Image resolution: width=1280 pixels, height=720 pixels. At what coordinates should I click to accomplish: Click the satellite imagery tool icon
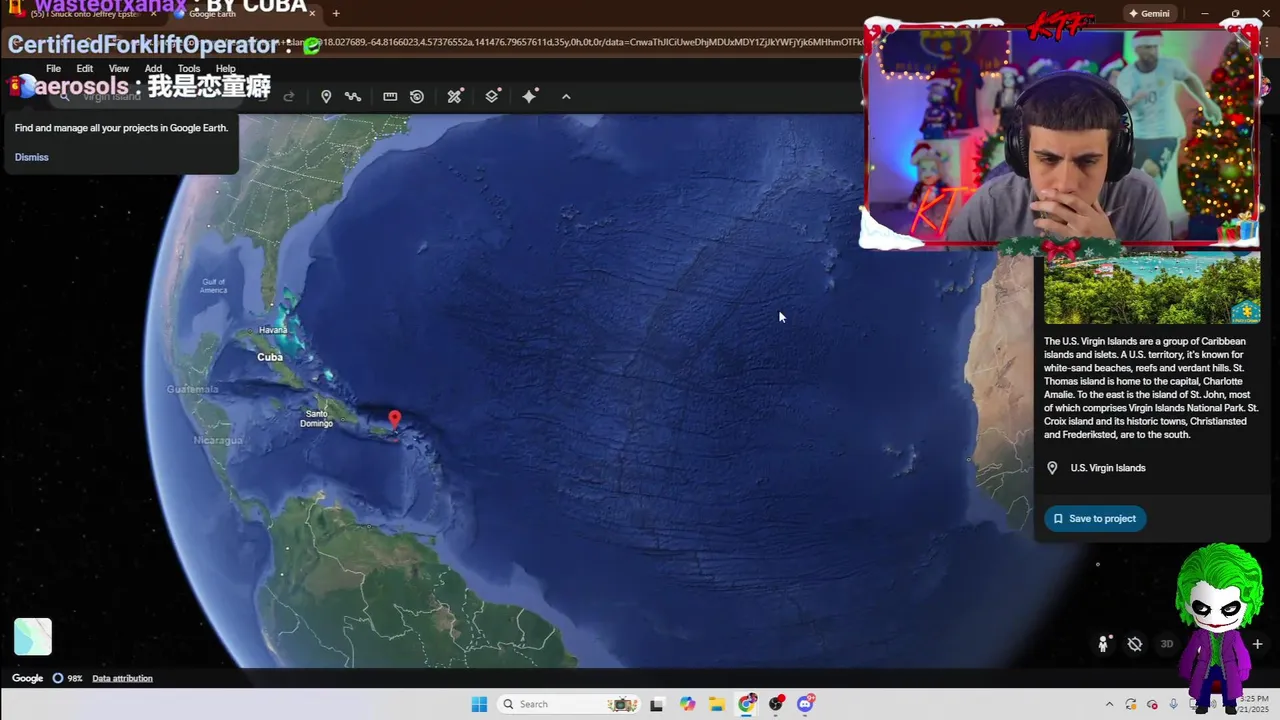(x=455, y=96)
